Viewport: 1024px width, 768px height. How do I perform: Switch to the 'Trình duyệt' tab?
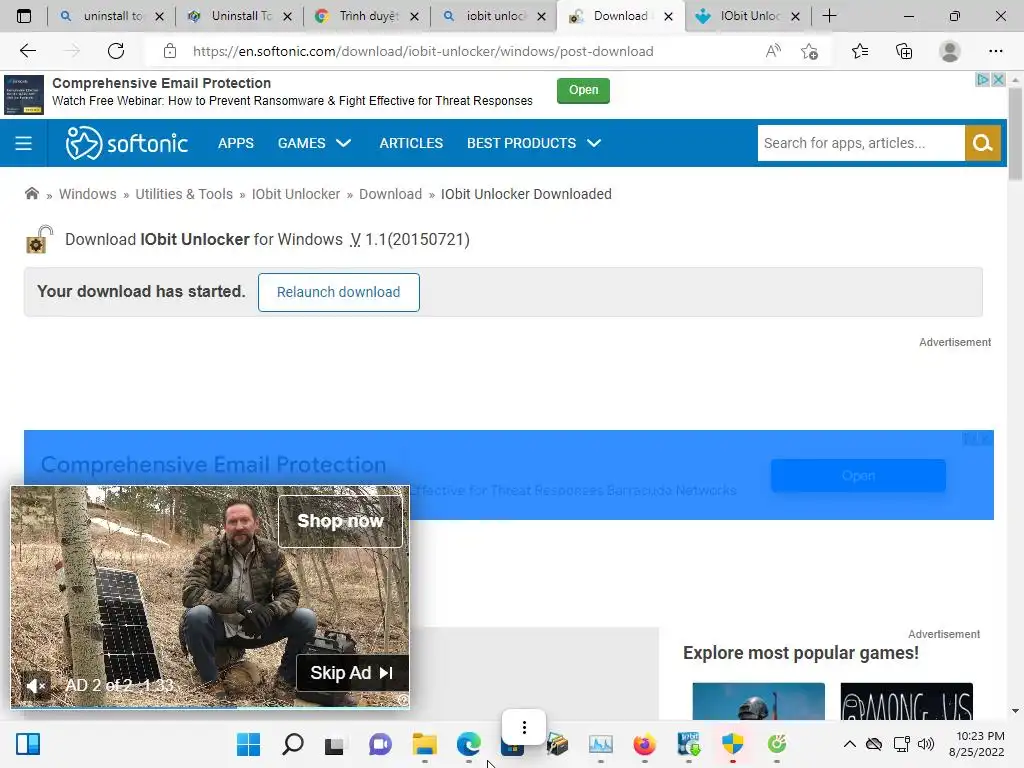366,16
